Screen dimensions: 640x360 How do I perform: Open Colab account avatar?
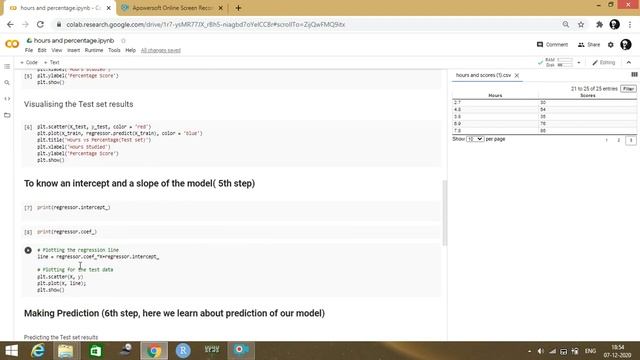pyautogui.click(x=626, y=44)
